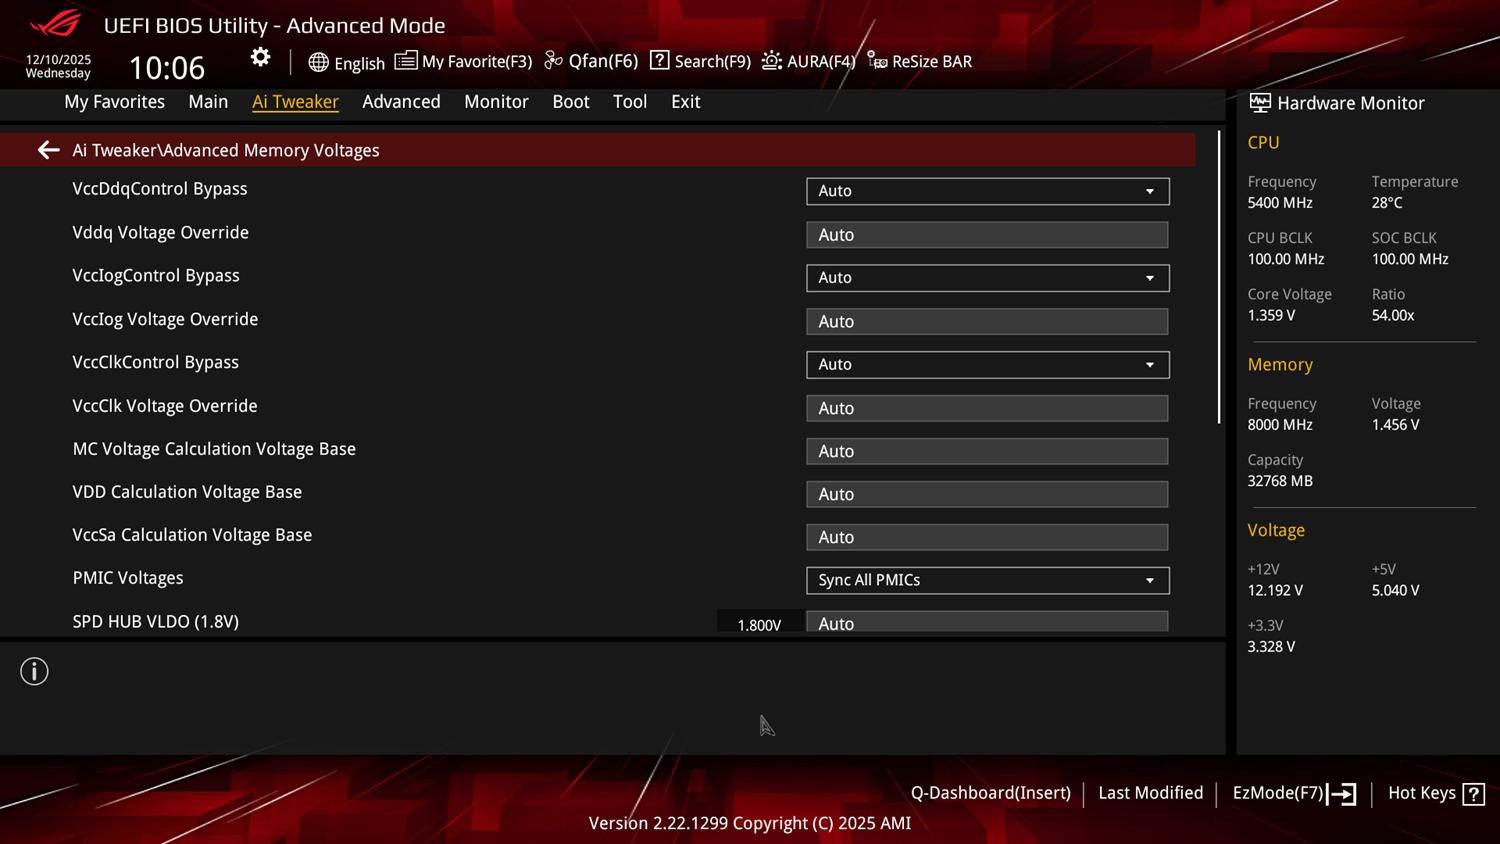
Task: Expand the VccIogControl Bypass dropdown
Action: [x=987, y=278]
